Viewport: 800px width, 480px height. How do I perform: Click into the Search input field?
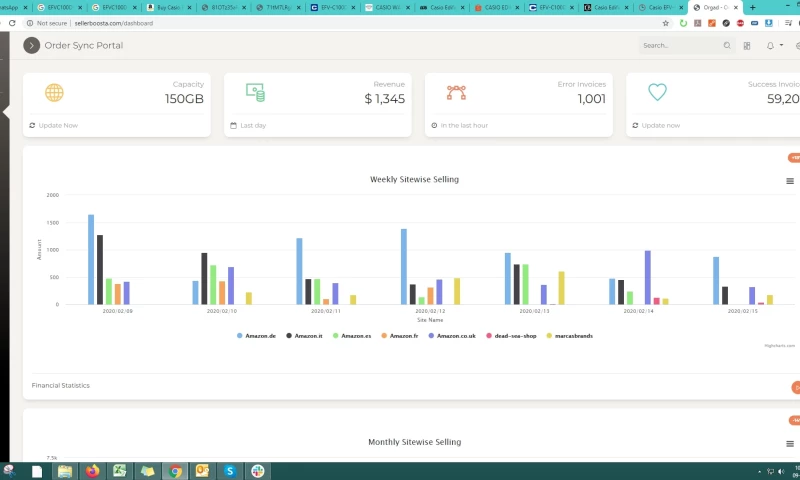(680, 45)
